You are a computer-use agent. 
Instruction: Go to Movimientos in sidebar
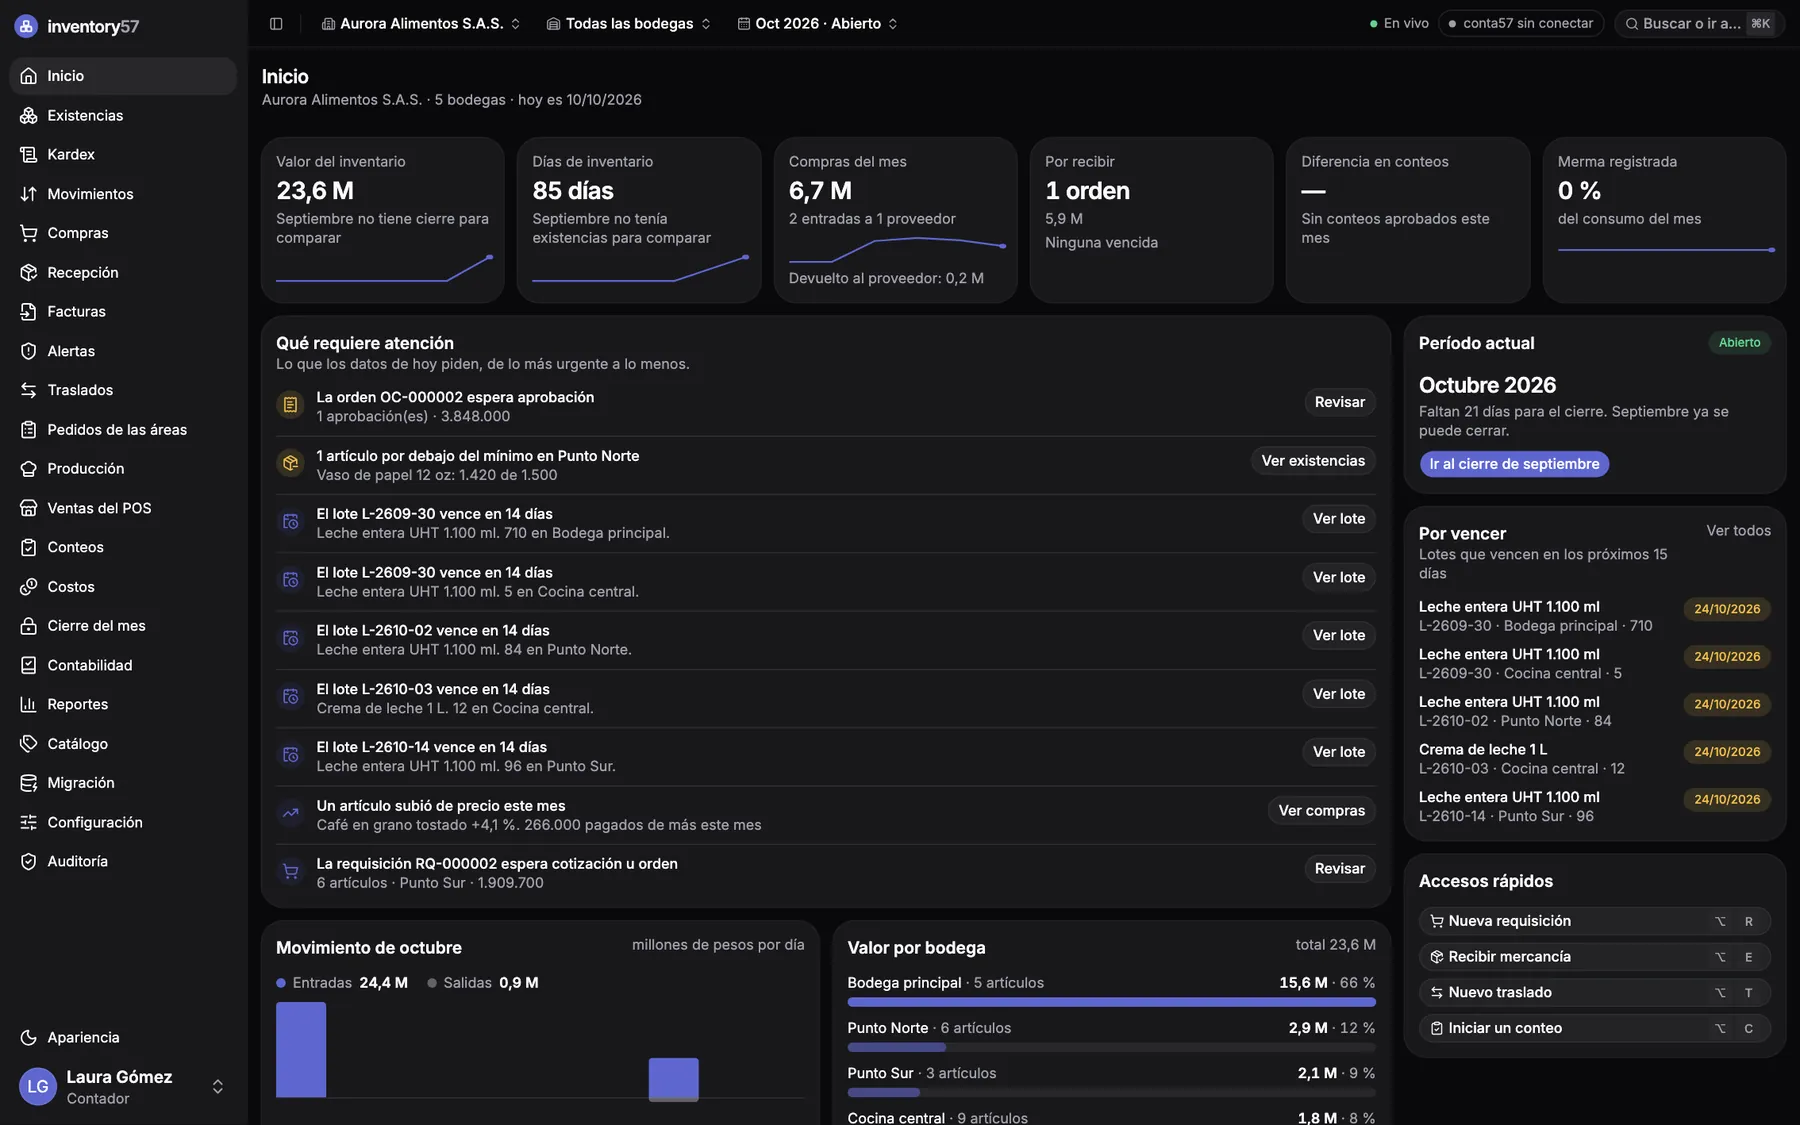pos(123,194)
